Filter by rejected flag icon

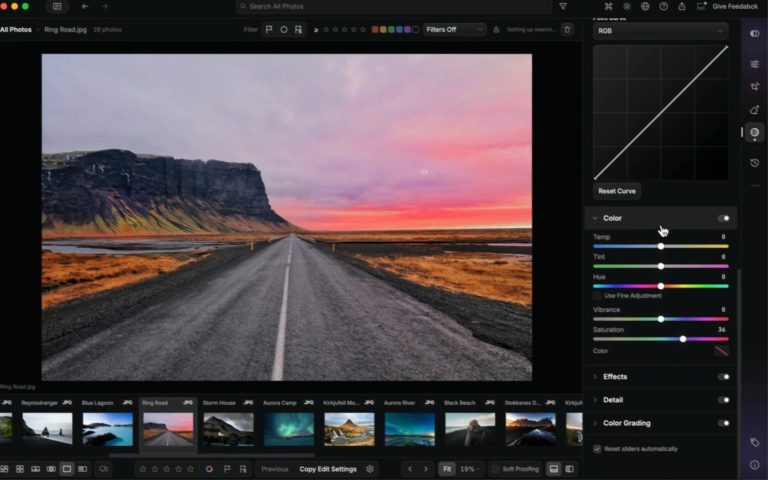click(298, 29)
